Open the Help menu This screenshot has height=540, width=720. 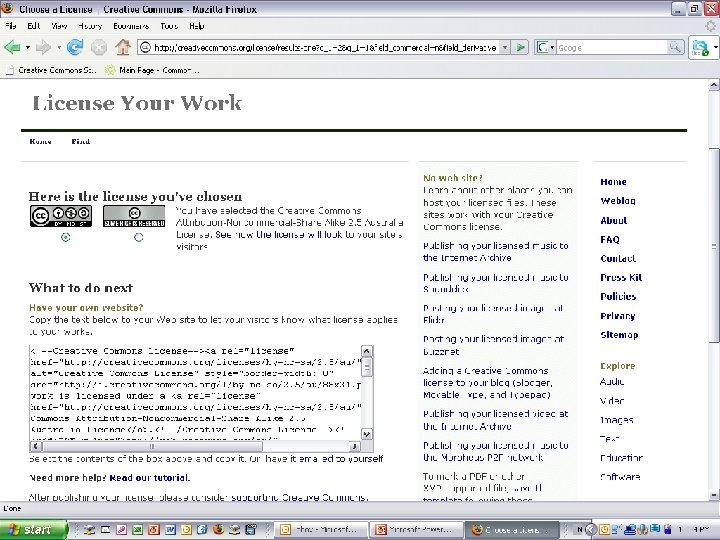[197, 26]
